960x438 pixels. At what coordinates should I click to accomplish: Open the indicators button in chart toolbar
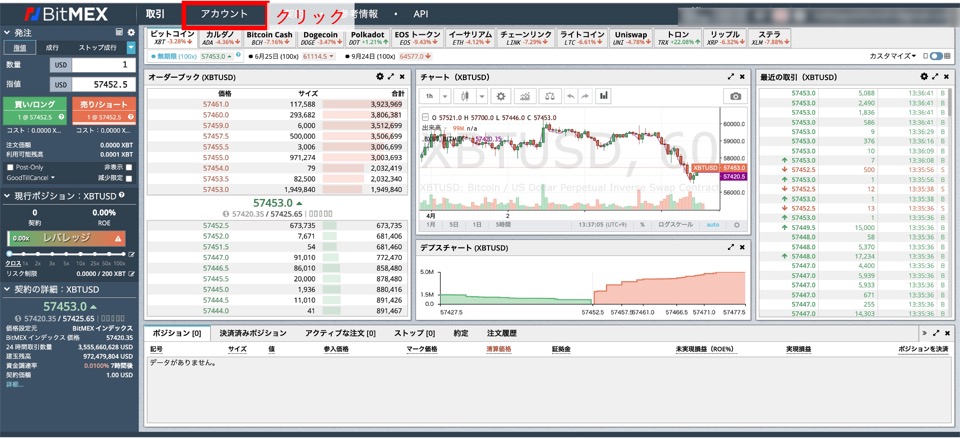[525, 96]
